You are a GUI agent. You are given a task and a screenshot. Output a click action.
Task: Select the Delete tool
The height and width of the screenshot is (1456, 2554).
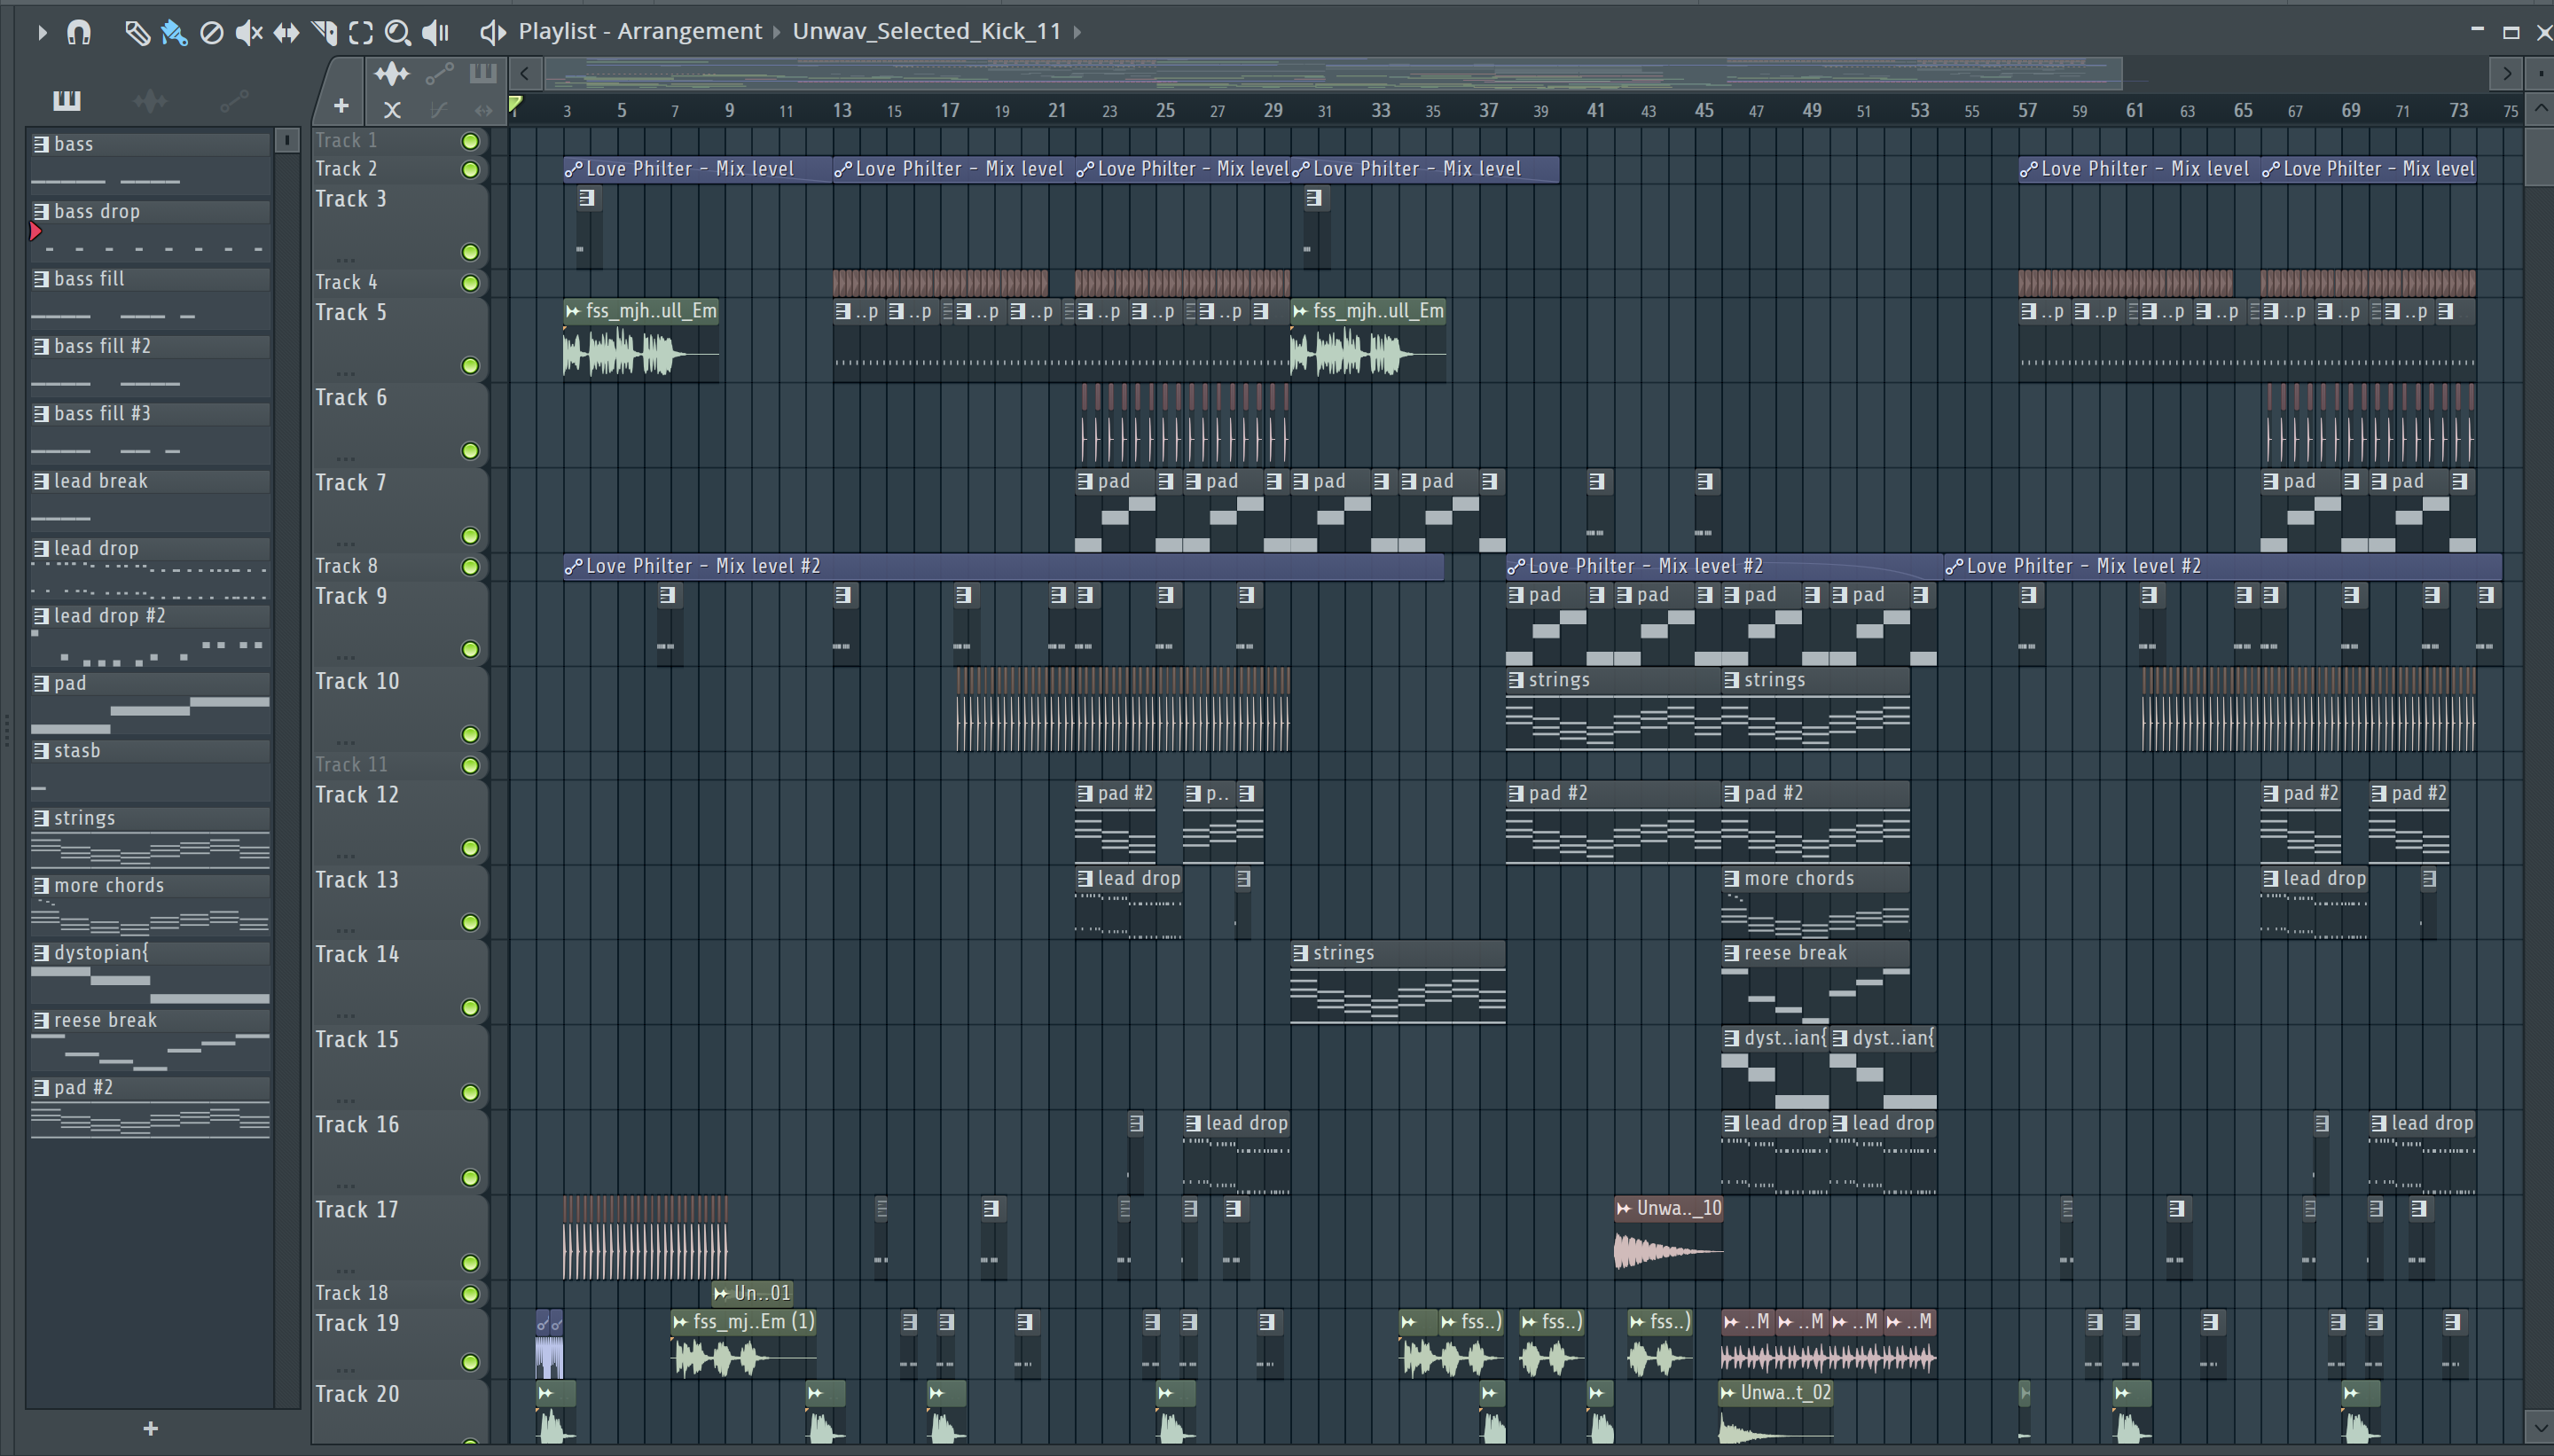(211, 32)
